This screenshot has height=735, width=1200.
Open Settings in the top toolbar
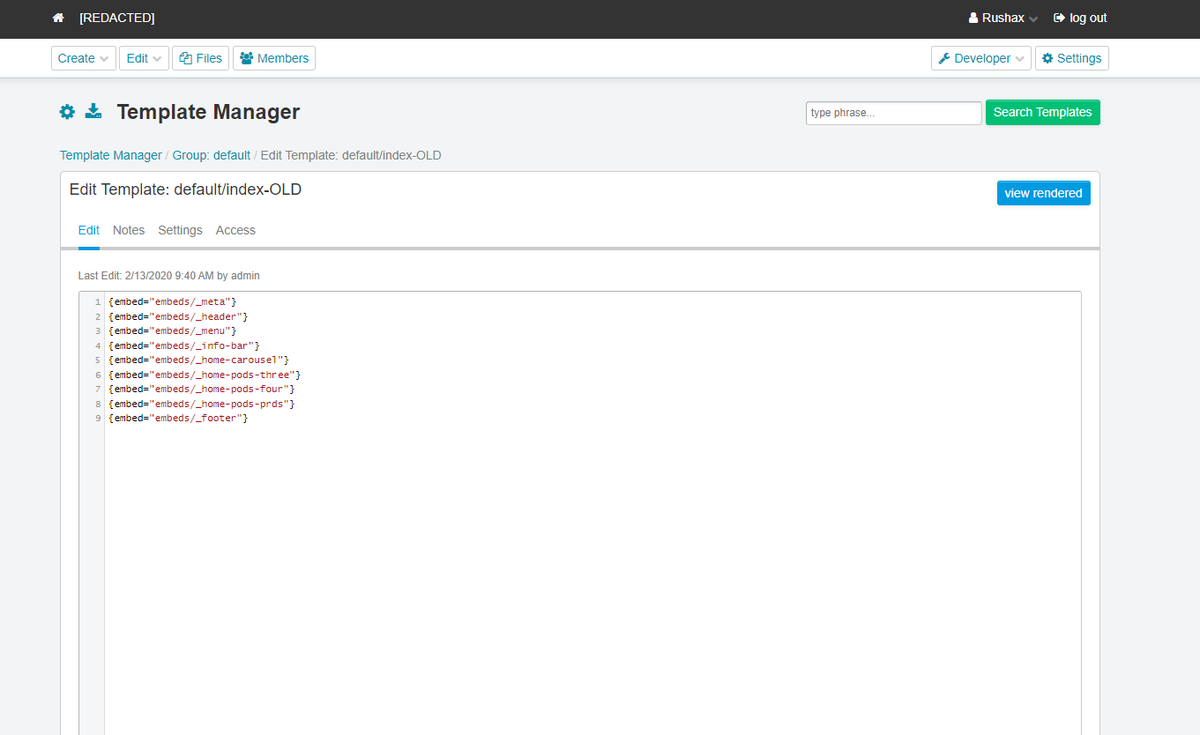click(1072, 58)
